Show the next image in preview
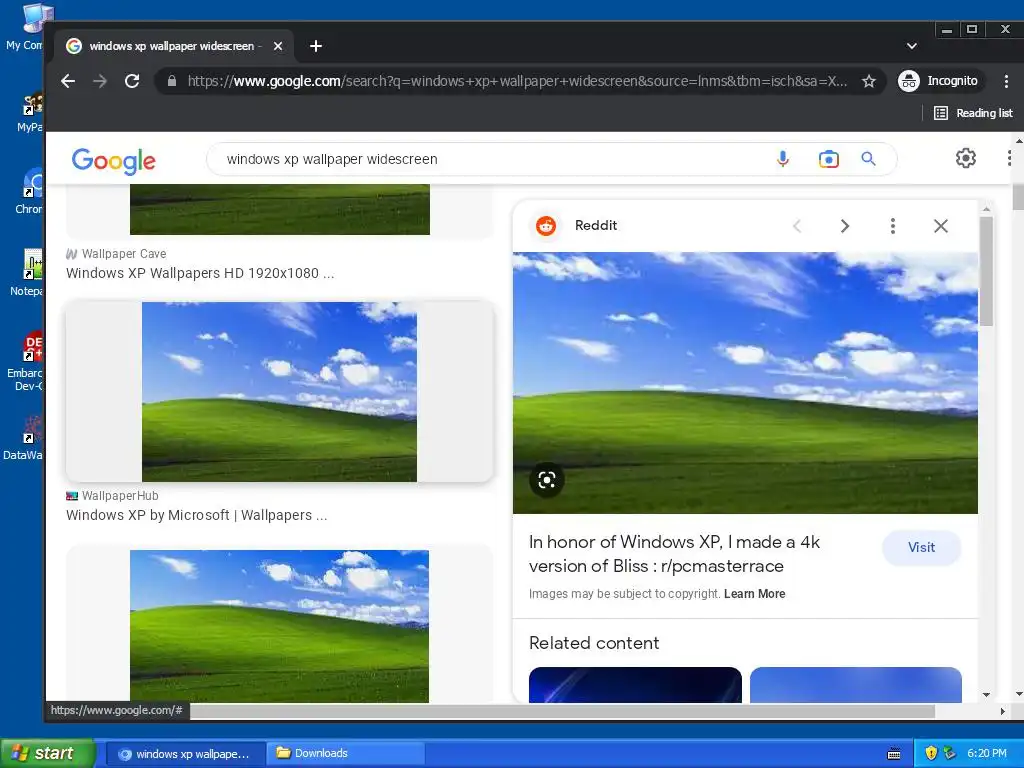This screenshot has width=1024, height=768. 844,226
